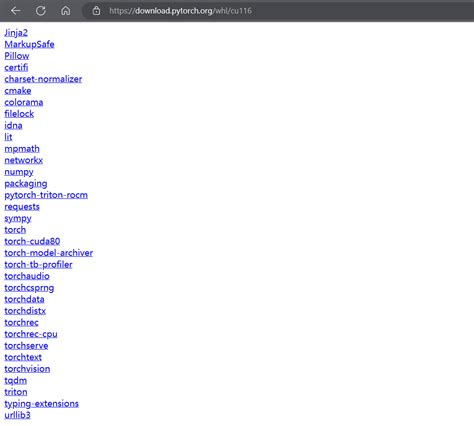The height and width of the screenshot is (426, 474).
Task: Click the tqdm package link
Action: click(16, 380)
